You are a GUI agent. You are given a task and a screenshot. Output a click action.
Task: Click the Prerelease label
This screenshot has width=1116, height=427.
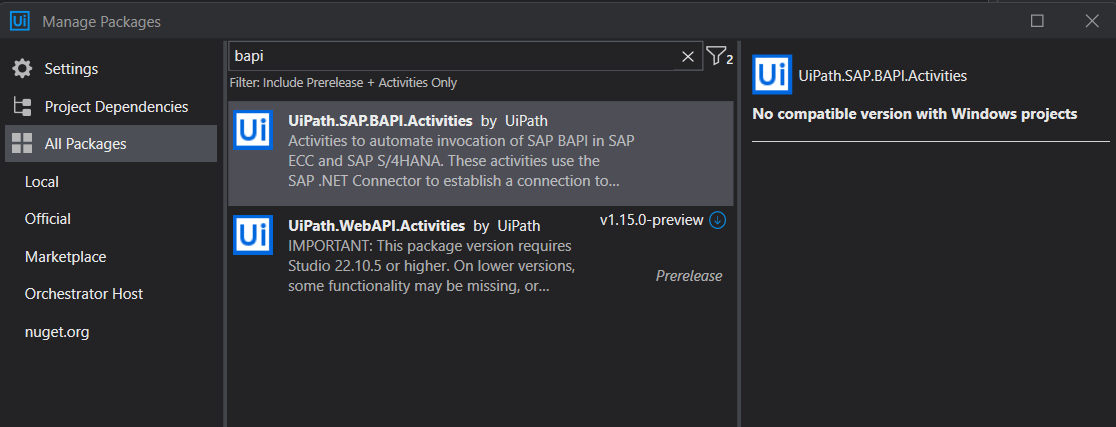[689, 276]
